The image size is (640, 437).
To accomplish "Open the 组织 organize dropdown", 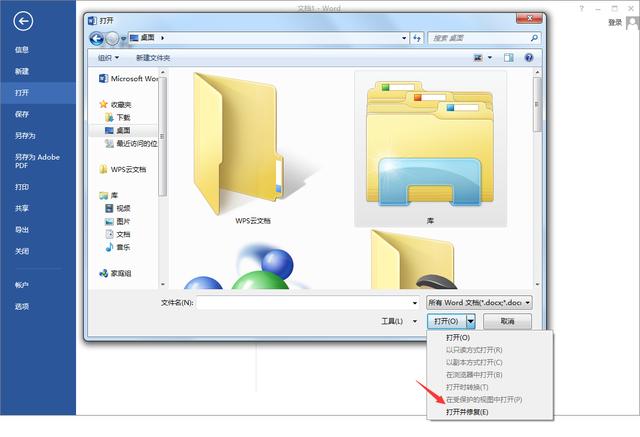I will point(108,58).
